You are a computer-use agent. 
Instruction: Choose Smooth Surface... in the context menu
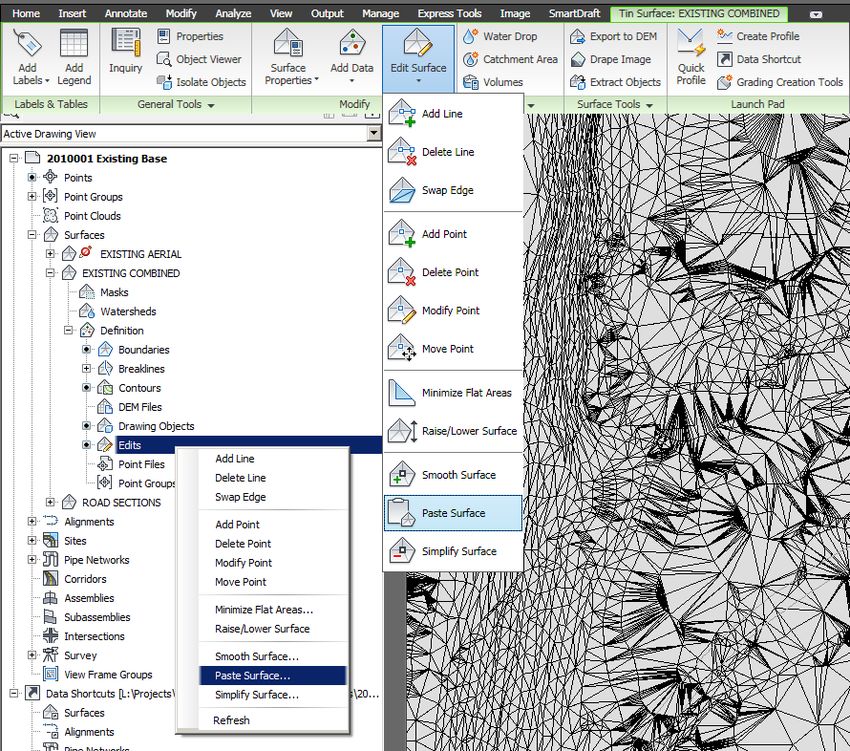[273, 657]
